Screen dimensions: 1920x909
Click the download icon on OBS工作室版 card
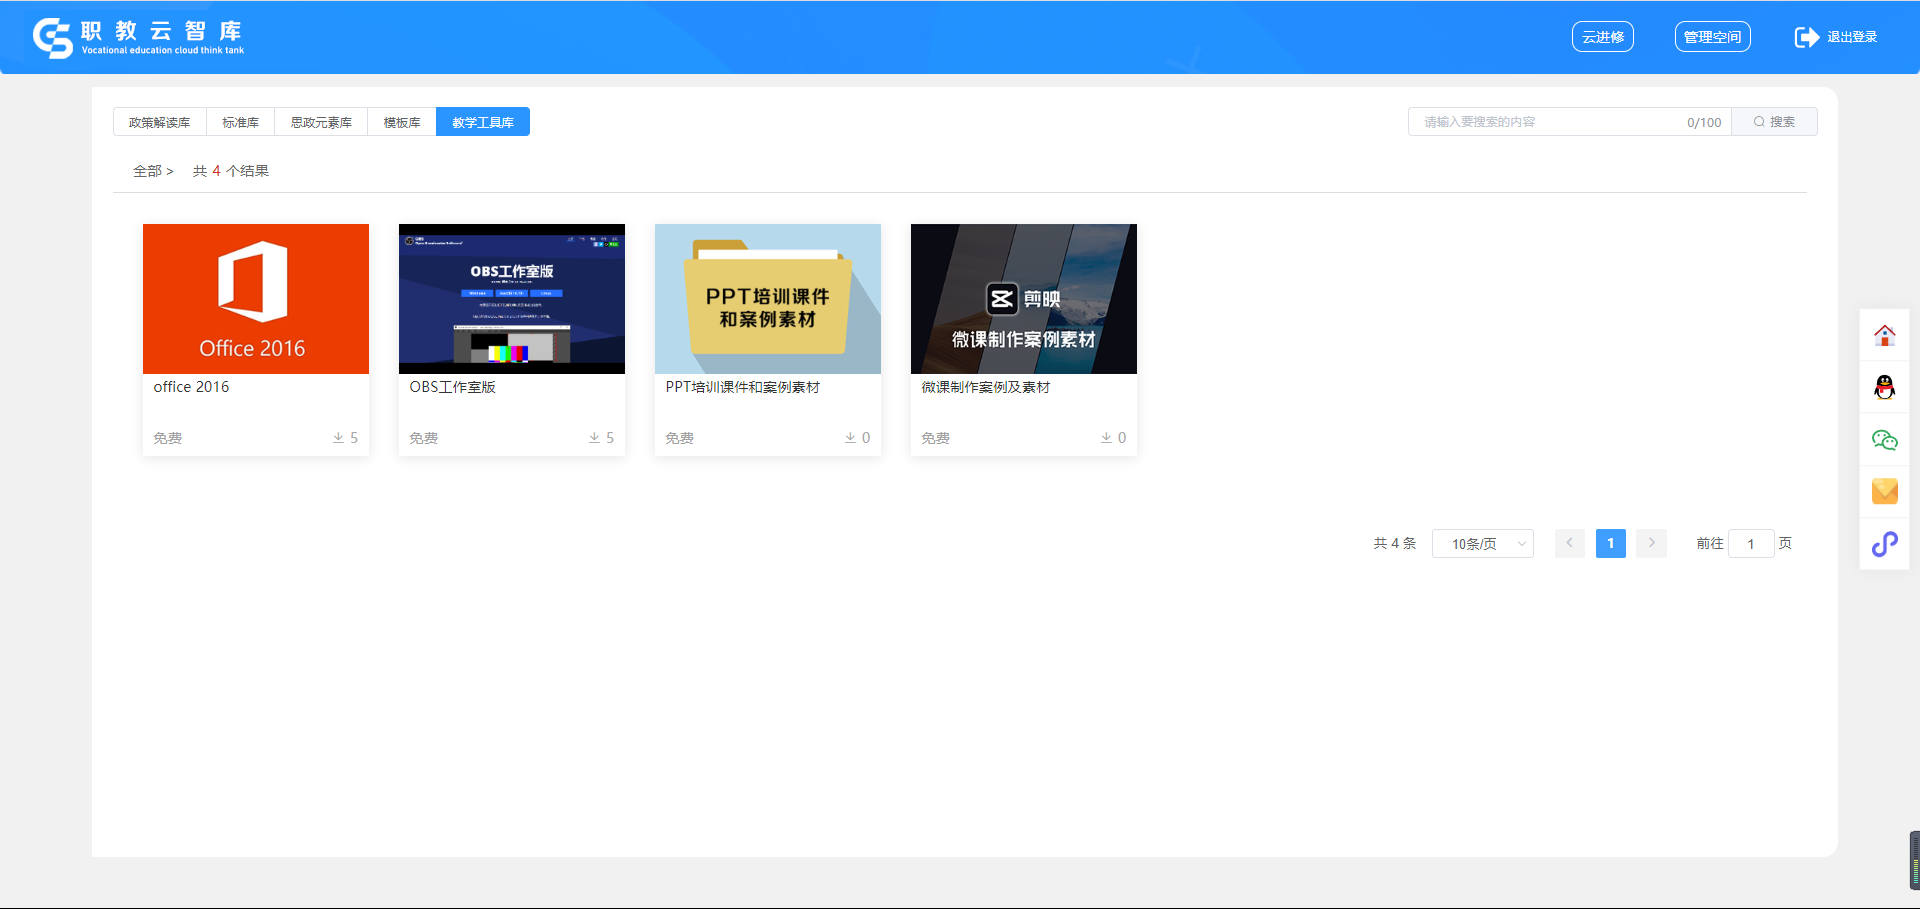point(594,438)
